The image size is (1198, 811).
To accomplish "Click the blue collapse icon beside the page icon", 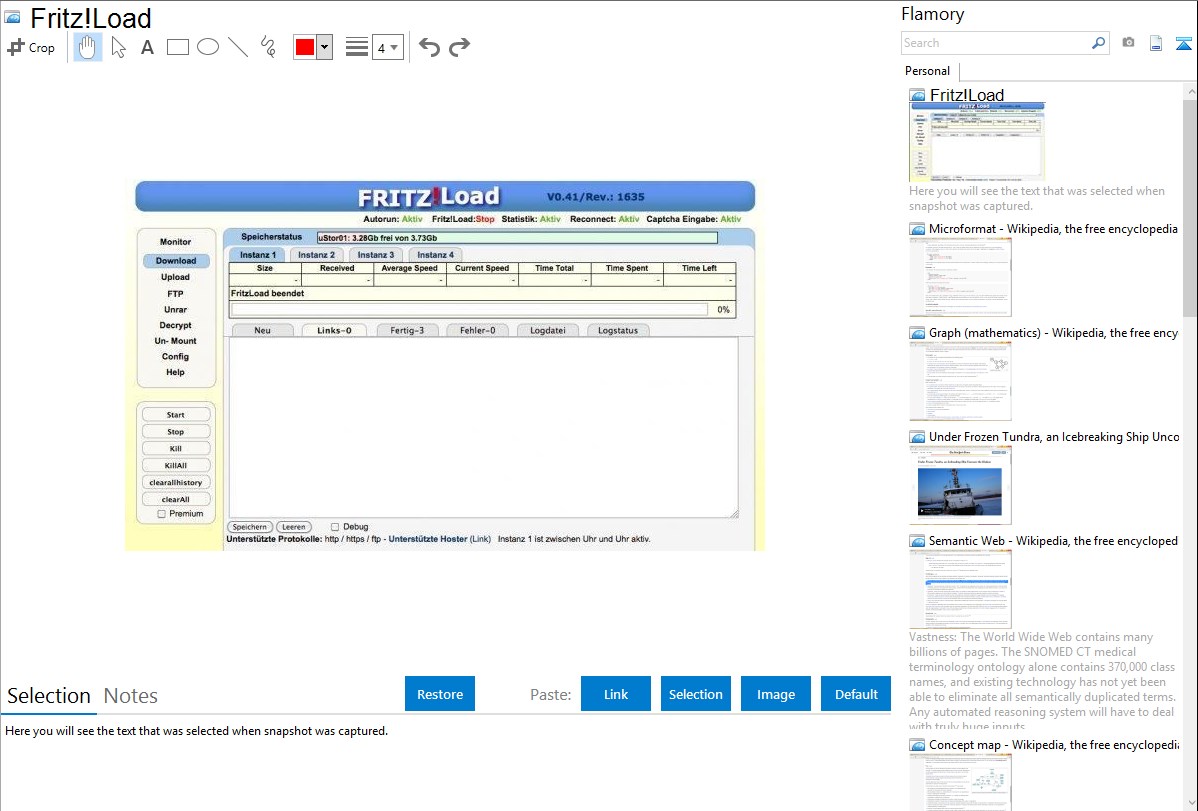I will tap(1183, 43).
